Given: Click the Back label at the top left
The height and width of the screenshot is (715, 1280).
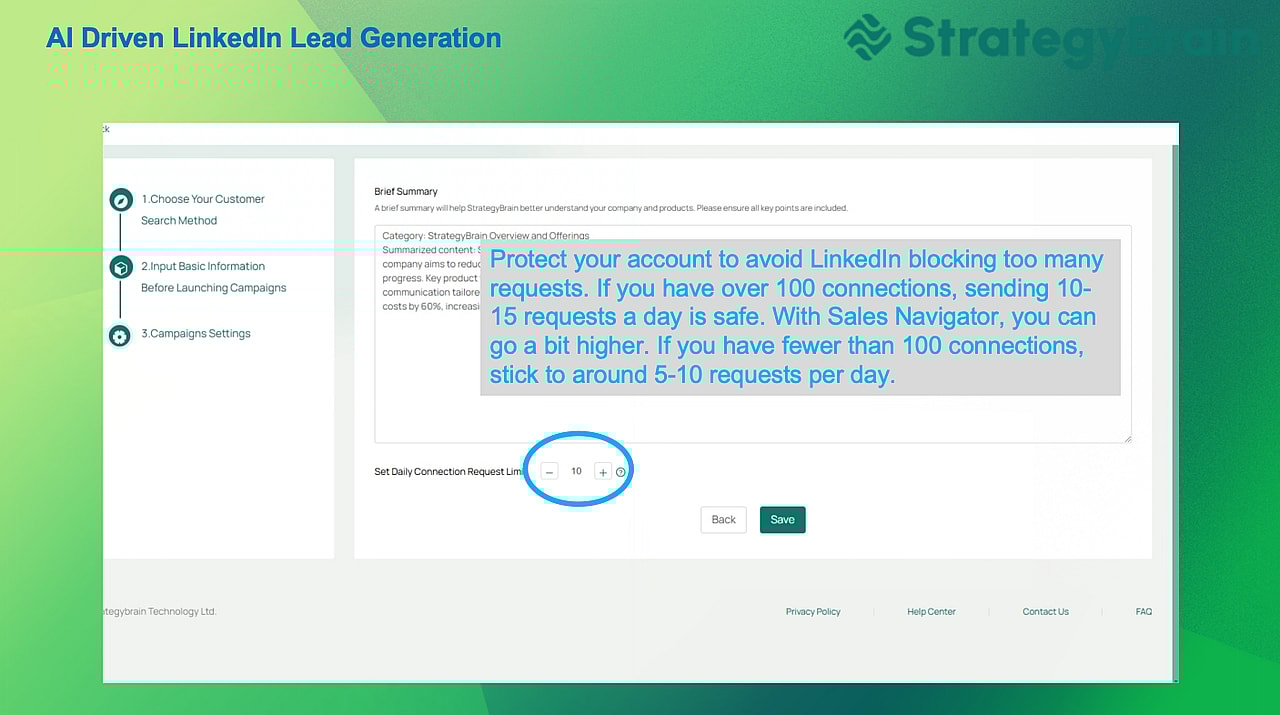Looking at the screenshot, I should [x=104, y=129].
